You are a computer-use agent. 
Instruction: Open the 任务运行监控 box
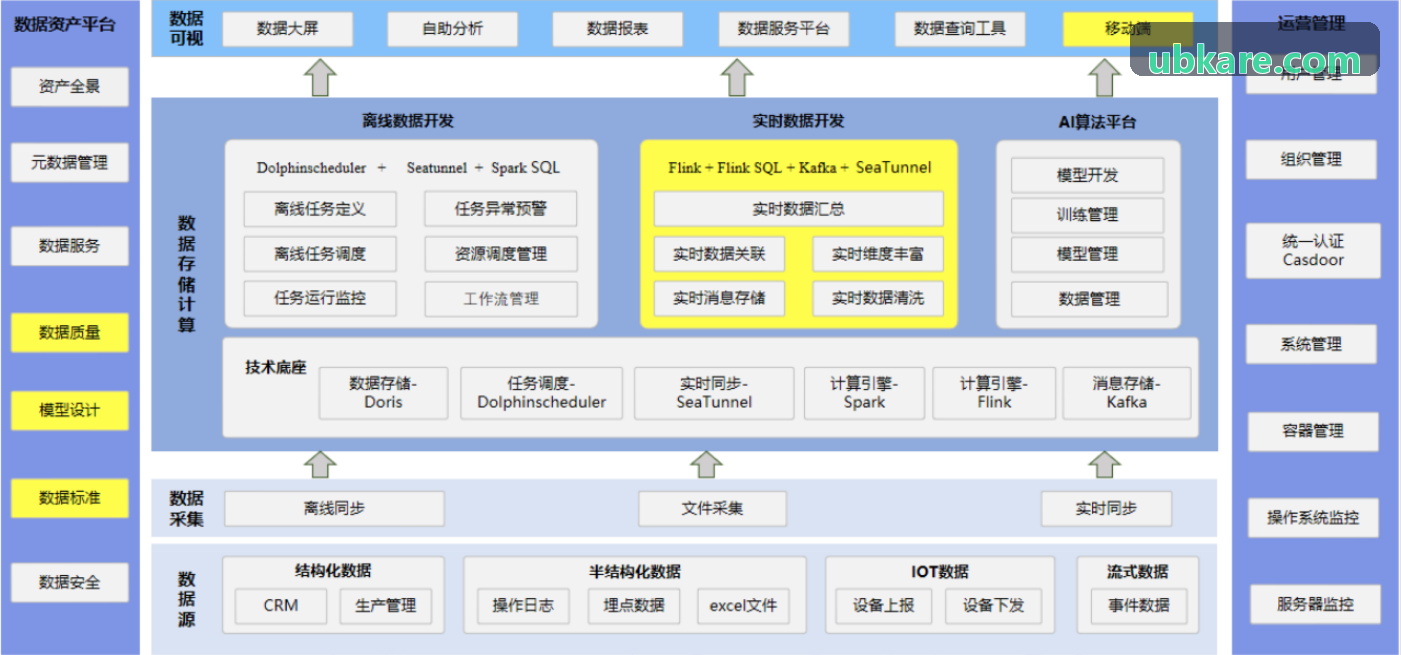(x=320, y=298)
